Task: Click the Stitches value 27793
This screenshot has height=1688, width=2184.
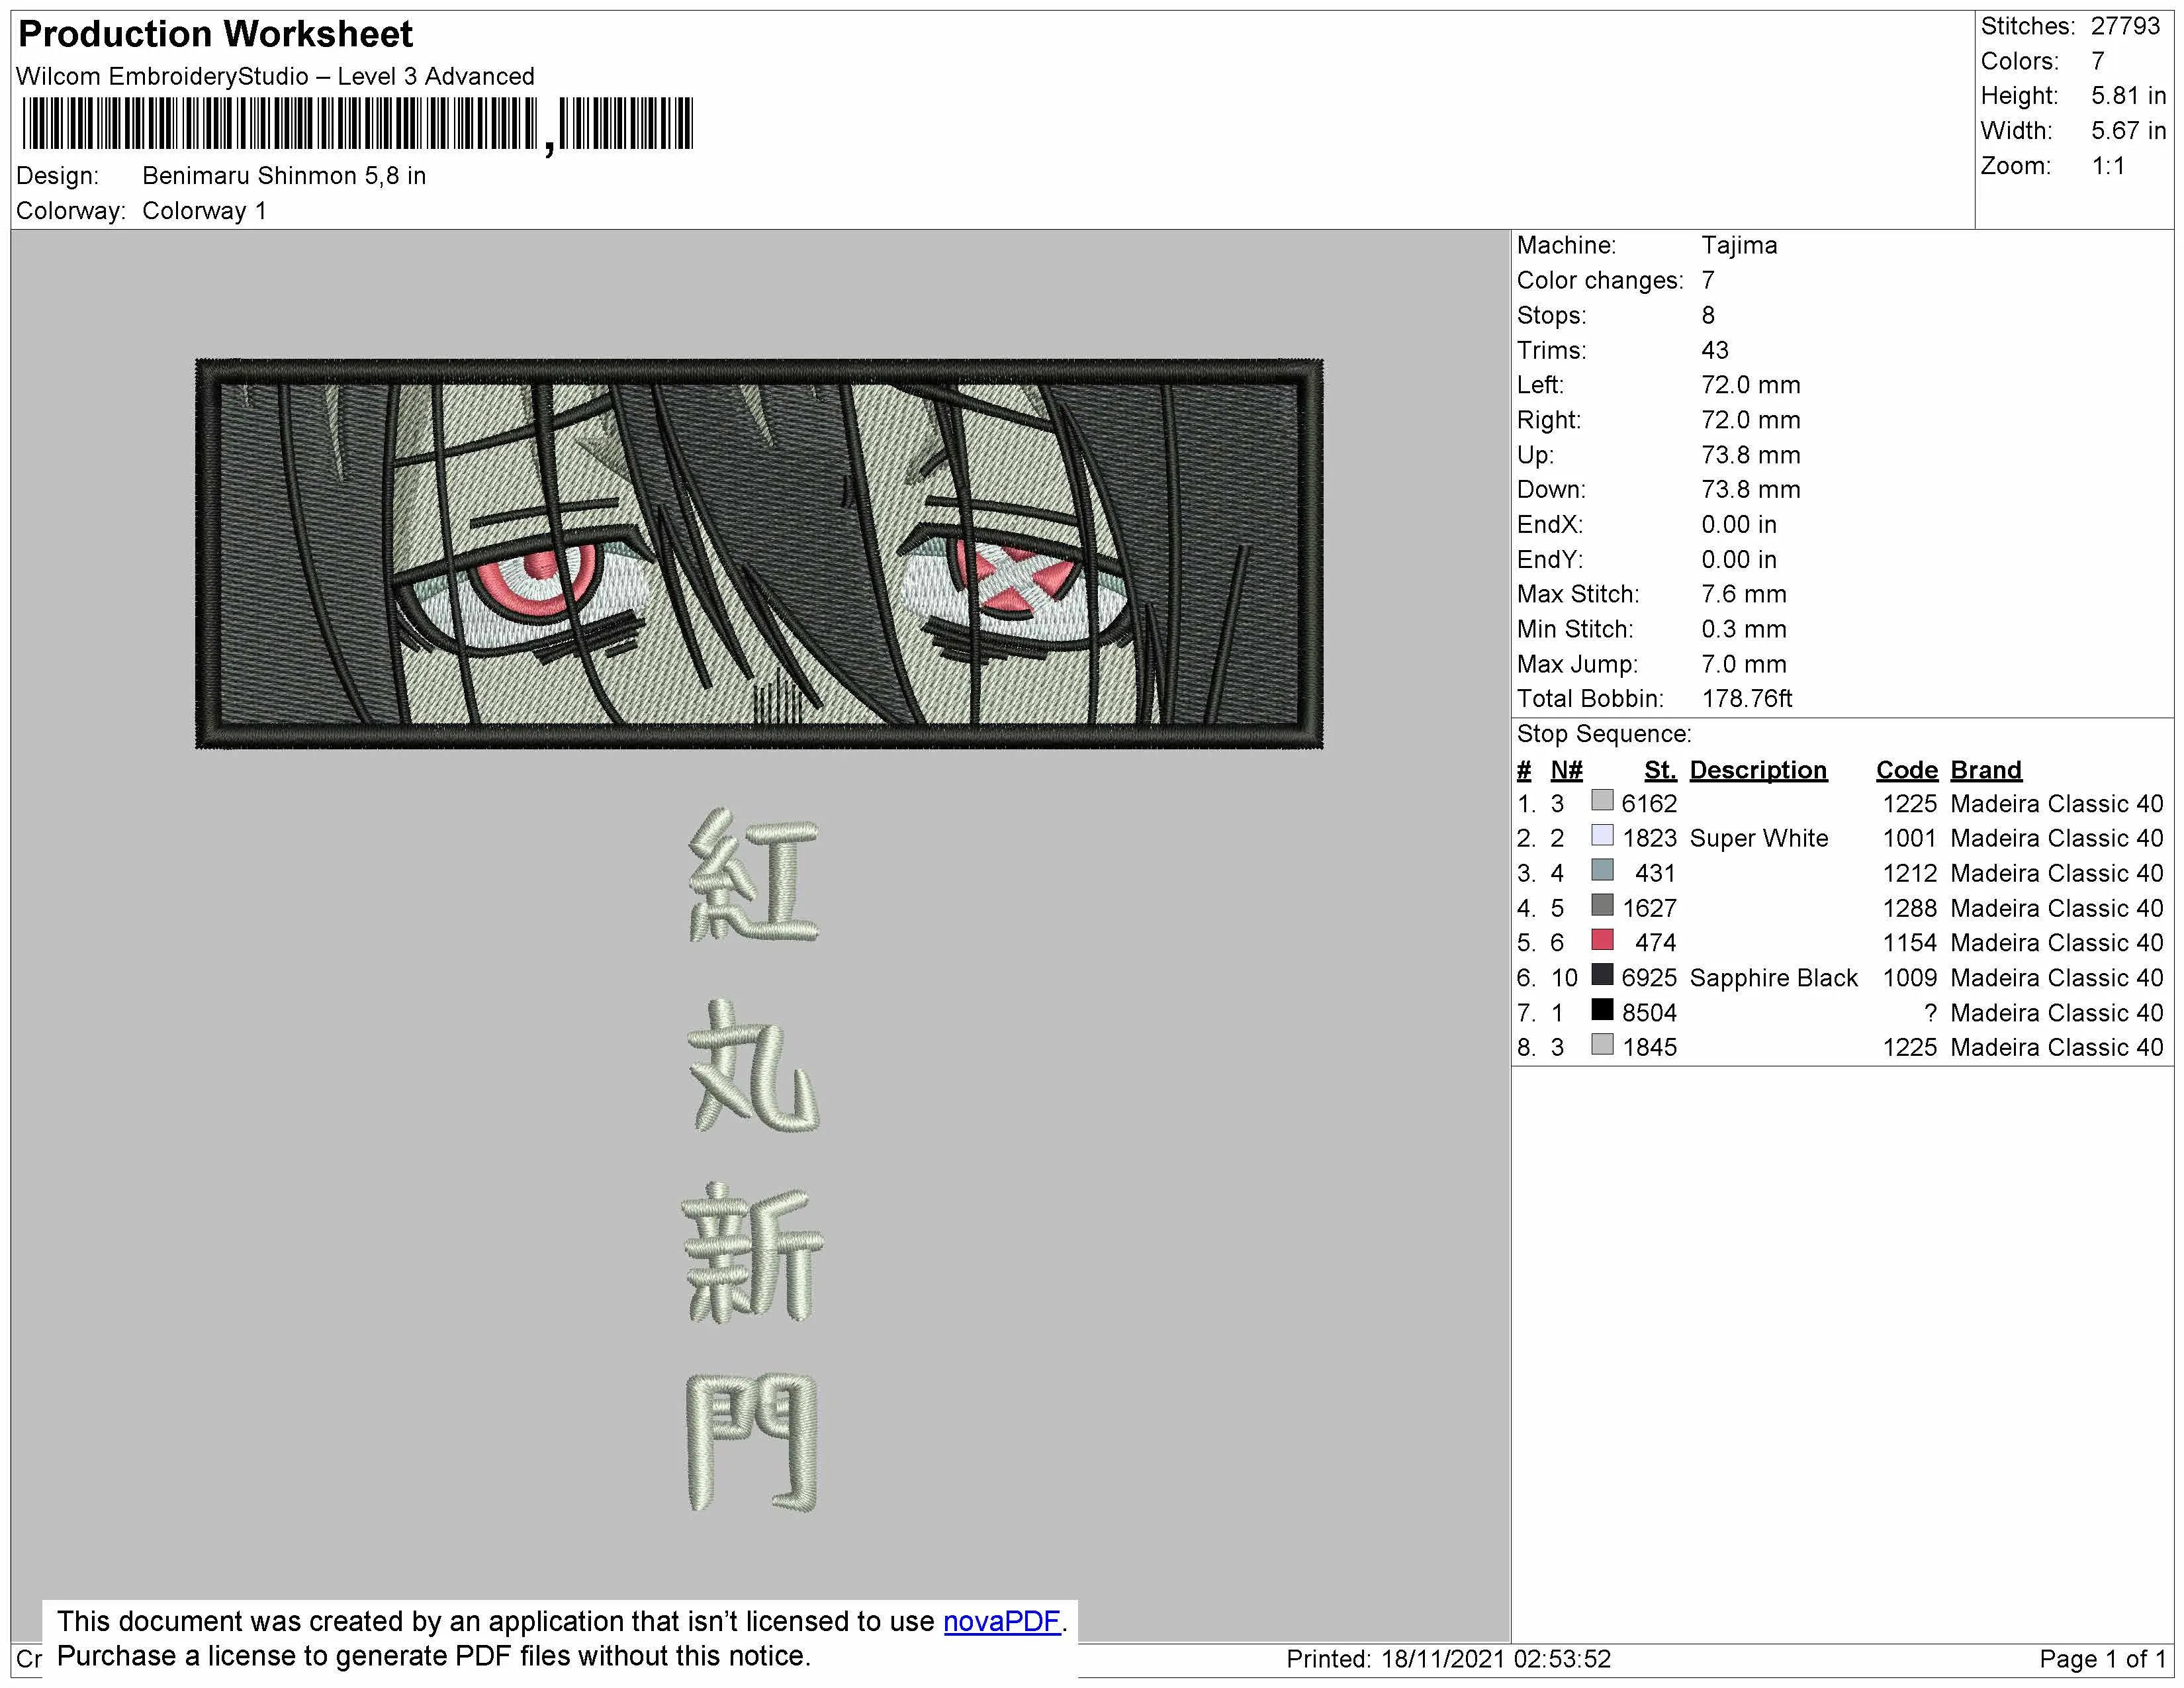Action: pos(2126,26)
